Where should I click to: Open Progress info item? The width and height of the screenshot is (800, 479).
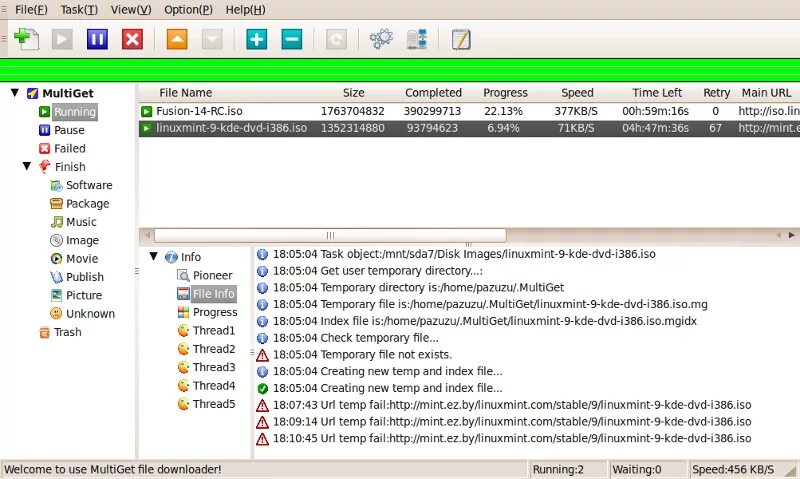pyautogui.click(x=215, y=312)
